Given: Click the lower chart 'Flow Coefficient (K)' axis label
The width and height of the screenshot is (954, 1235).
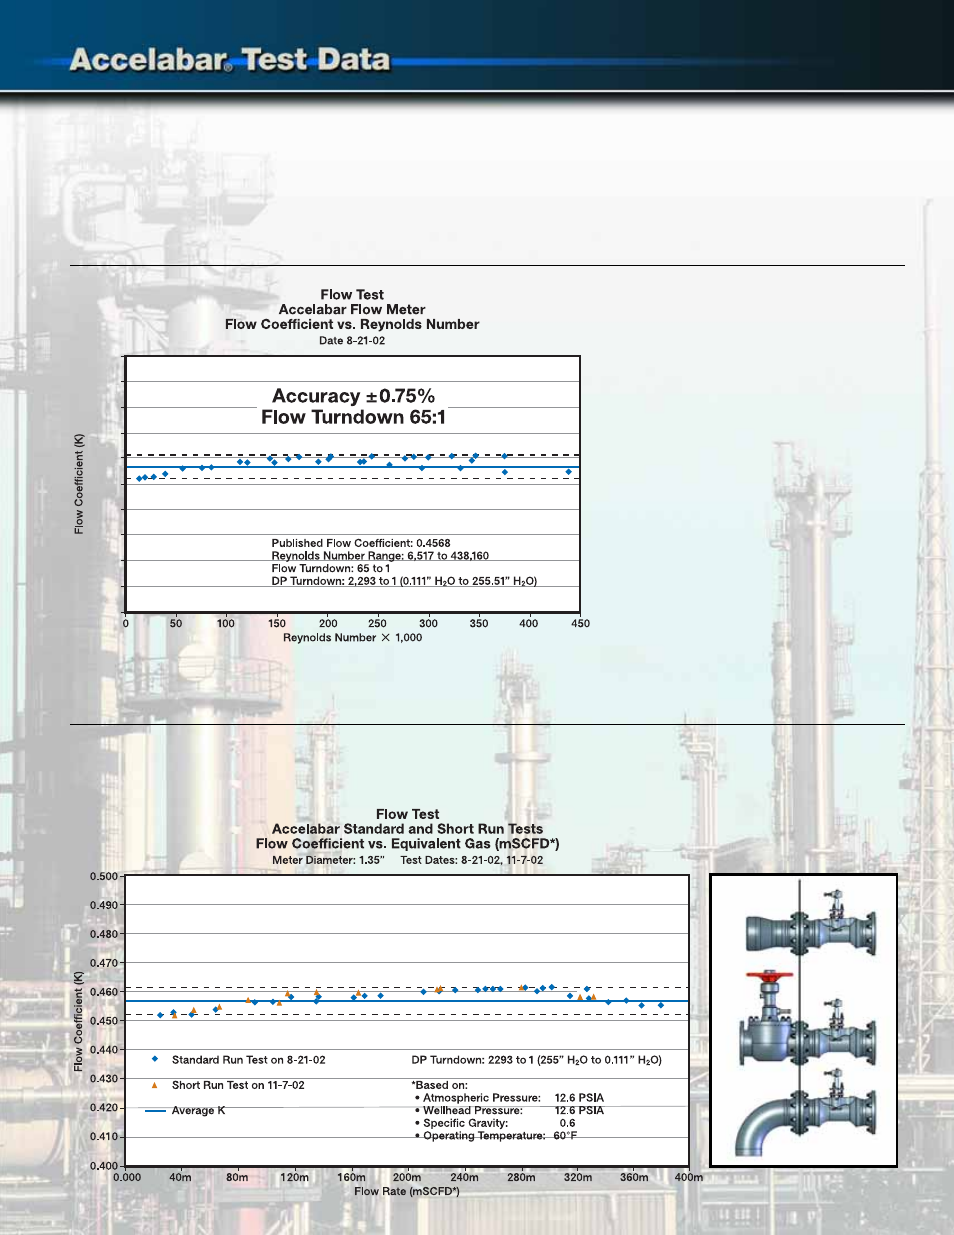Looking at the screenshot, I should coord(79,1021).
